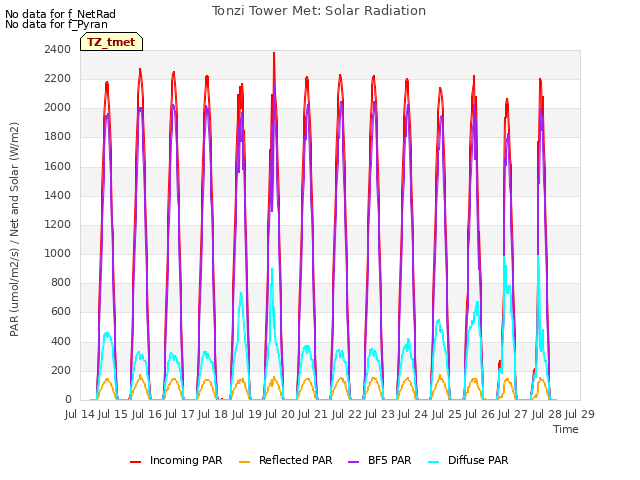Click the 1200 y-axis tick label
This screenshot has width=640, height=480.
click(x=58, y=224)
